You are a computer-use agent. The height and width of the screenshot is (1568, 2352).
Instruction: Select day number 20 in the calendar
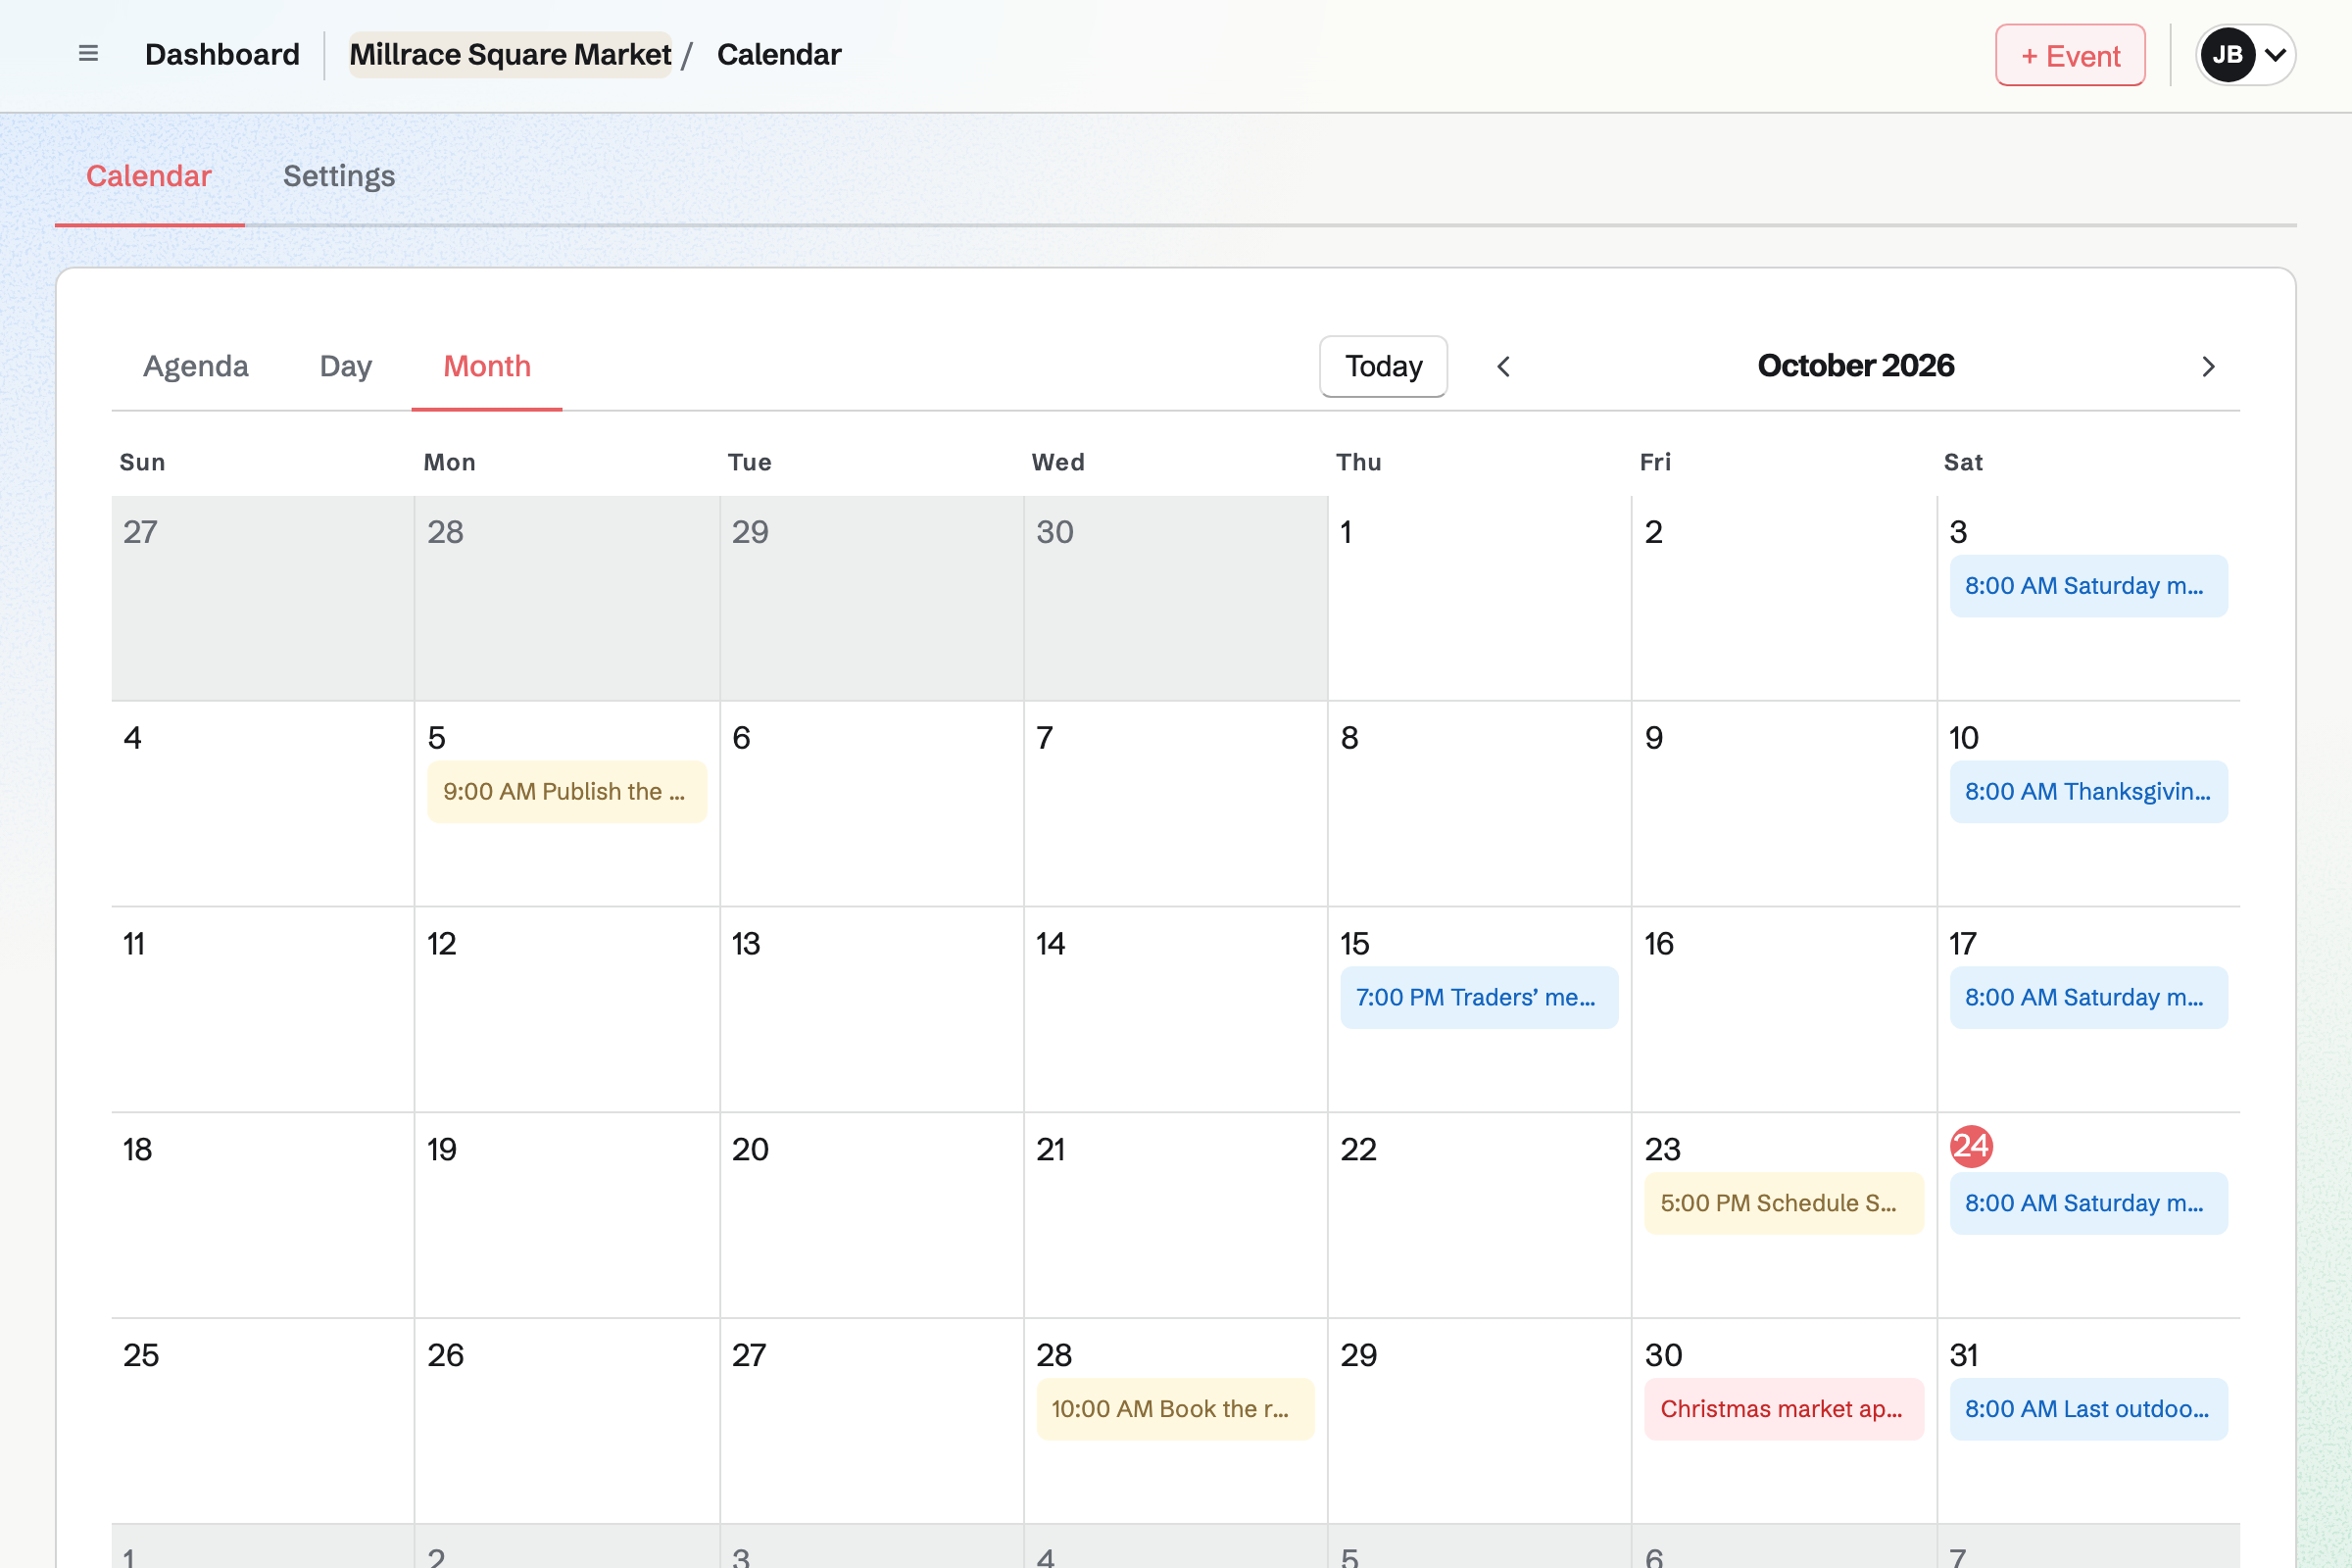(x=750, y=1150)
